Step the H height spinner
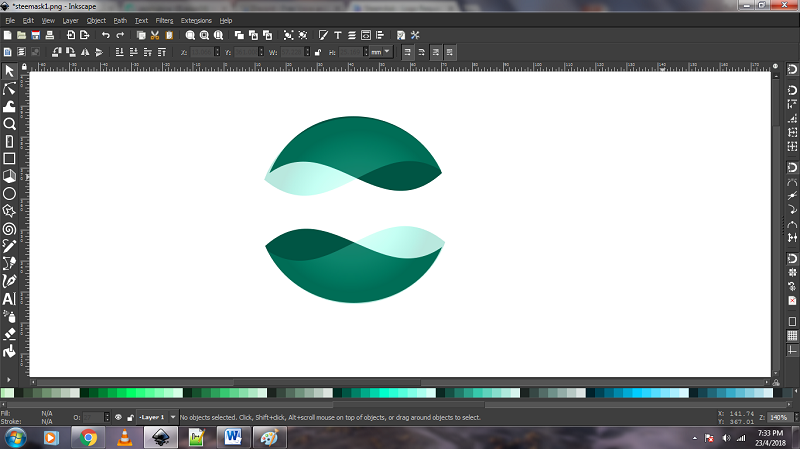This screenshot has height=449, width=800. coord(365,52)
